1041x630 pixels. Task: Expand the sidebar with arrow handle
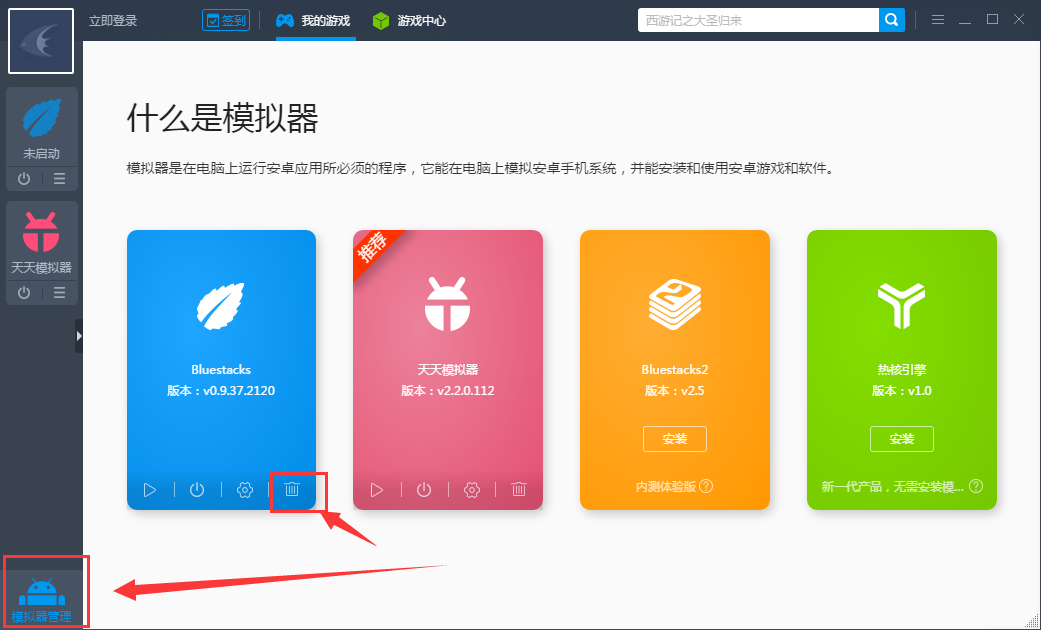coord(79,336)
